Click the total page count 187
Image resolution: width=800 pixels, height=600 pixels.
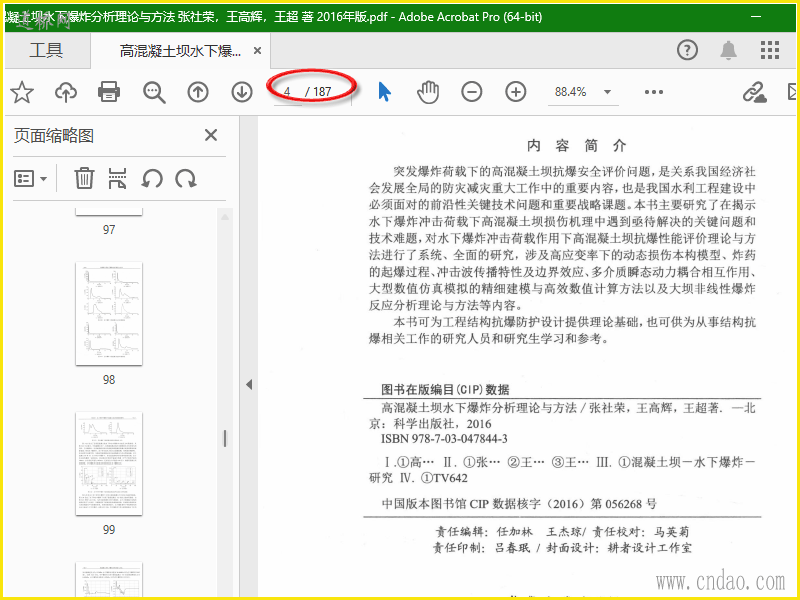[x=322, y=92]
